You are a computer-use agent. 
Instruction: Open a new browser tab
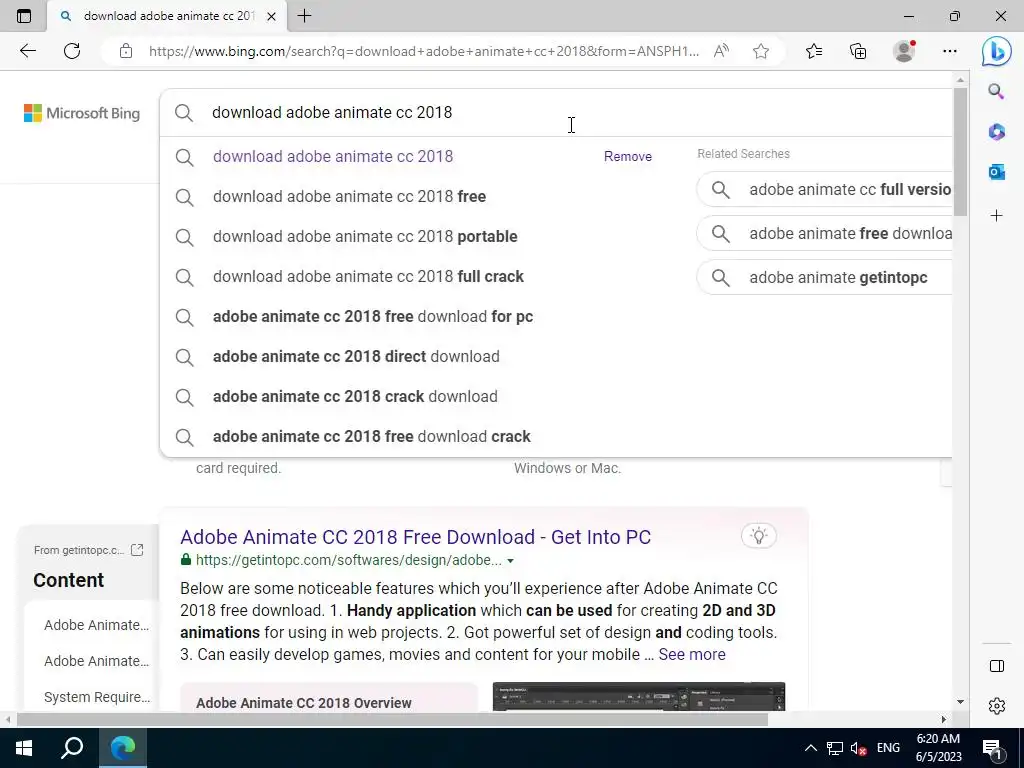304,16
